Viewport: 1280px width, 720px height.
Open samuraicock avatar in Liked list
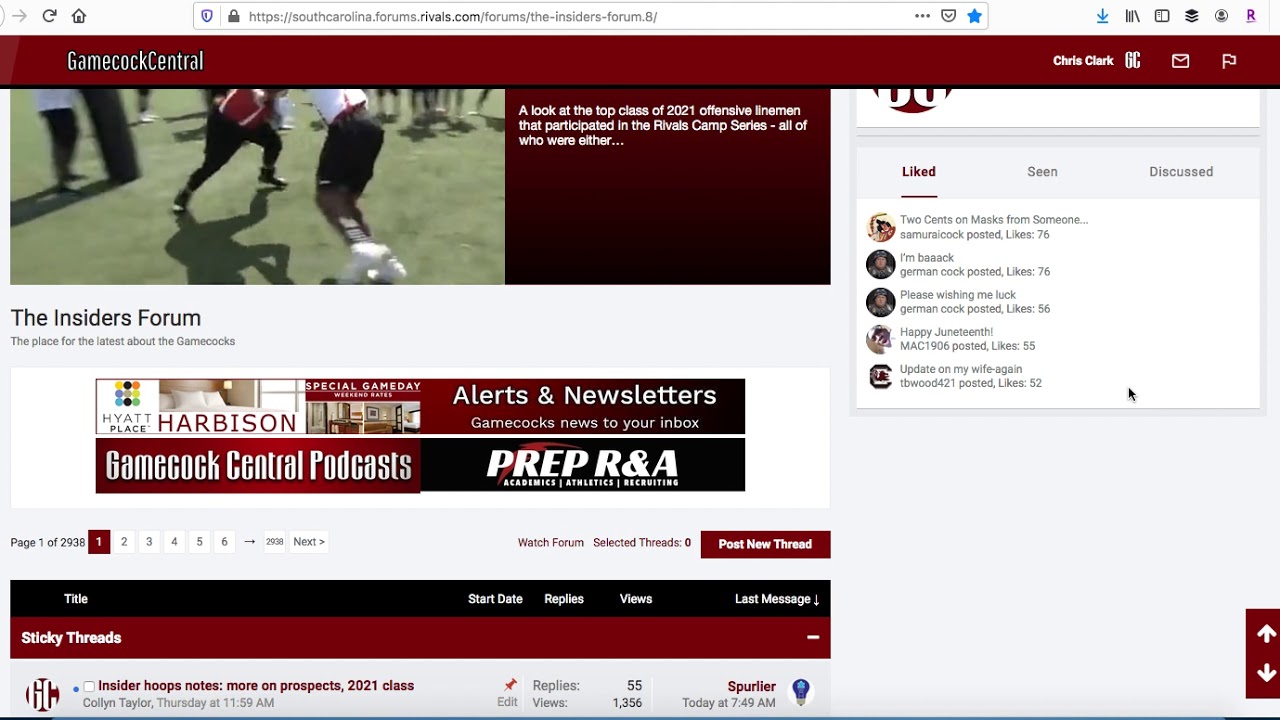click(880, 227)
